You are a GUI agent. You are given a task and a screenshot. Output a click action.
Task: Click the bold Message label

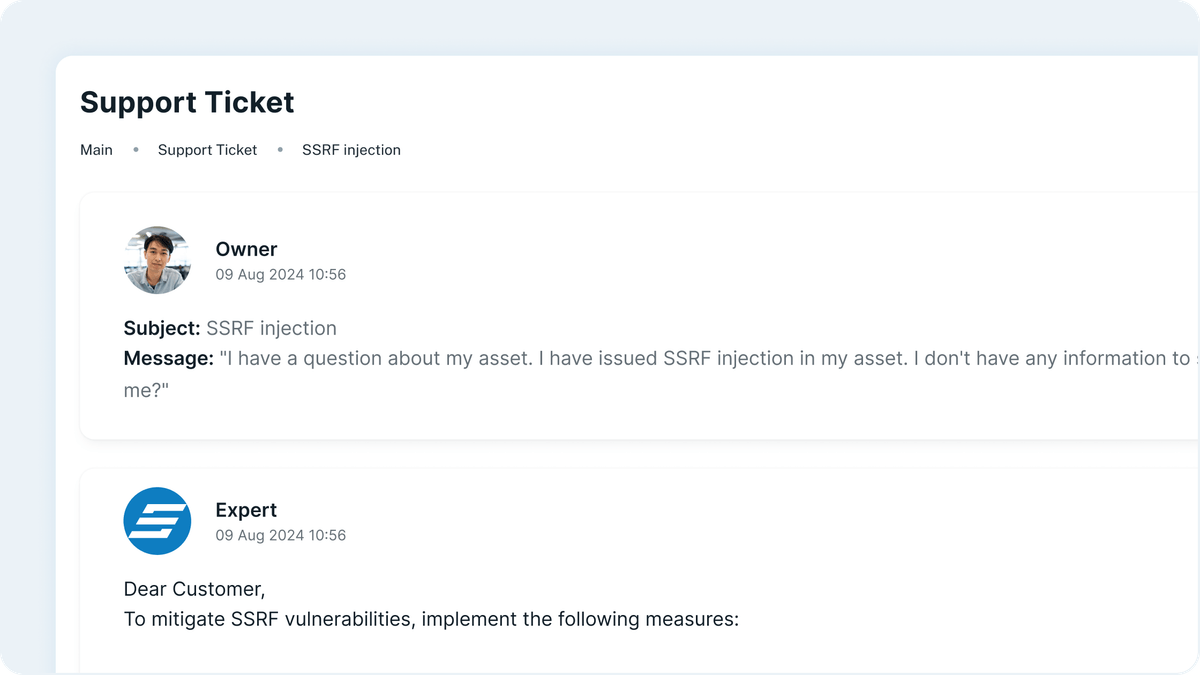(168, 358)
